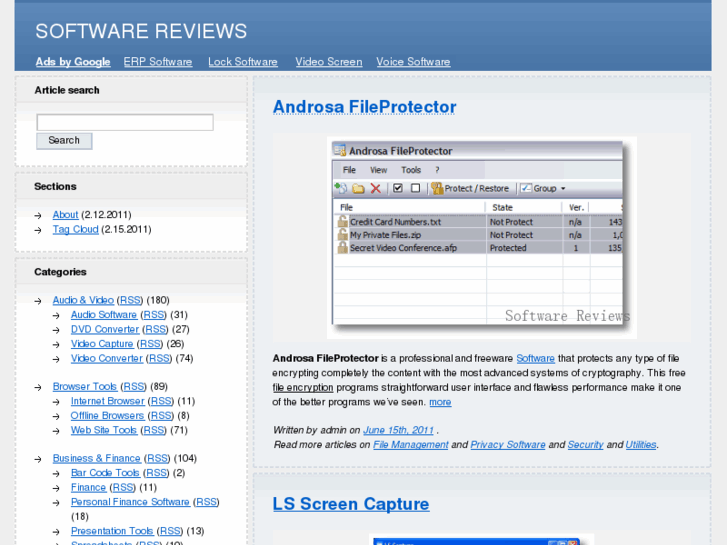Follow the Software link in article text
The image size is (727, 545).
[x=536, y=358]
